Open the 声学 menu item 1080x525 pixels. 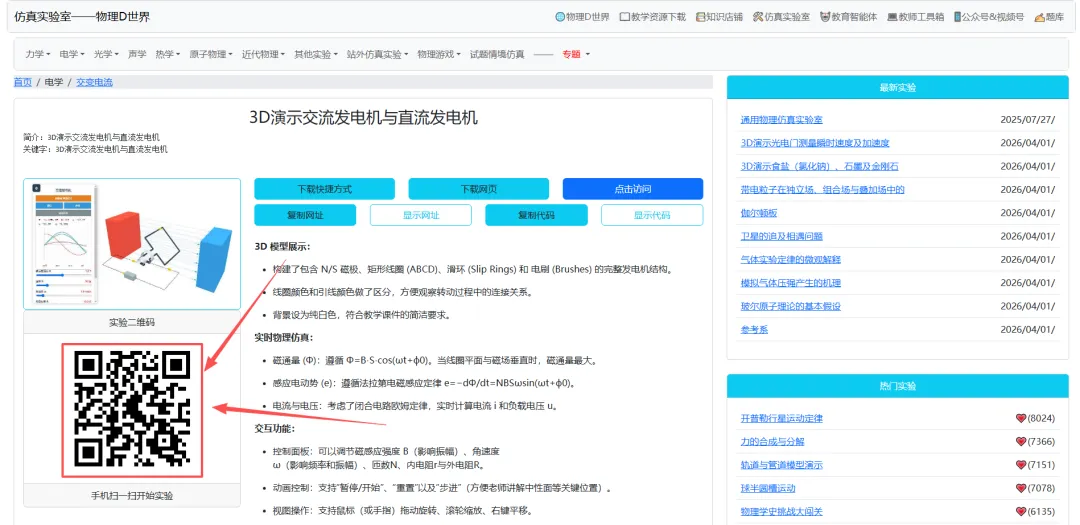click(x=137, y=54)
